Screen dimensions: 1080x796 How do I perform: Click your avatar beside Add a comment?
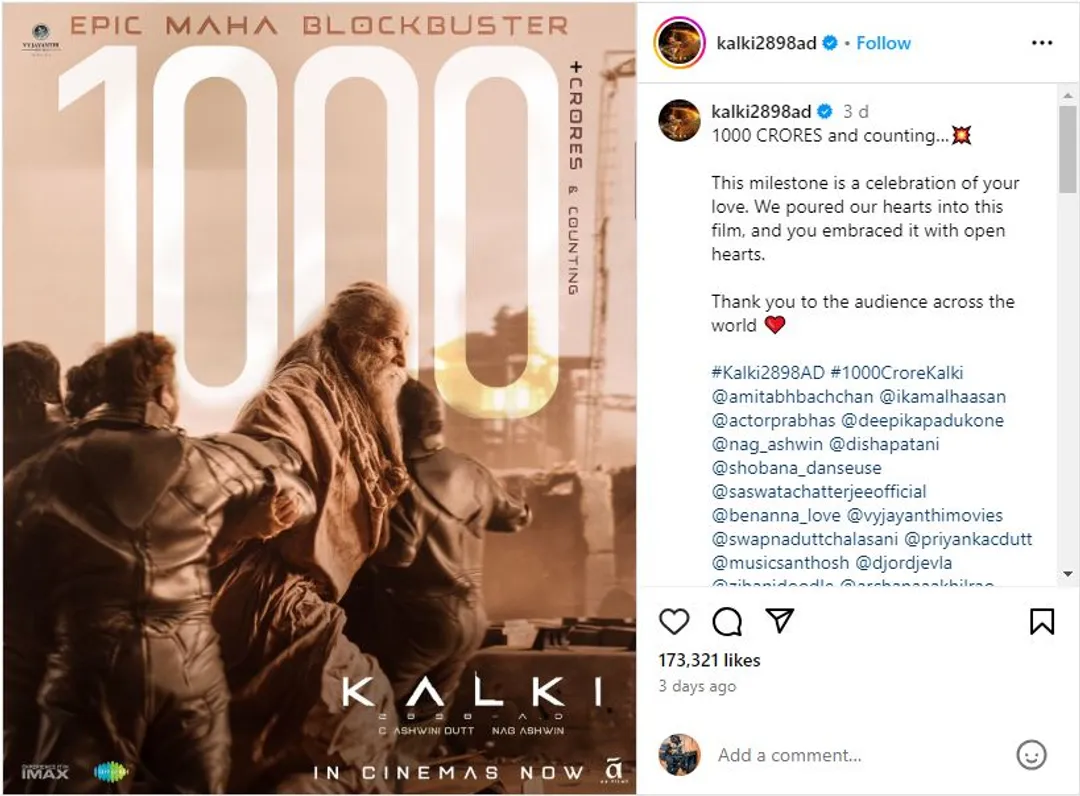(x=680, y=755)
